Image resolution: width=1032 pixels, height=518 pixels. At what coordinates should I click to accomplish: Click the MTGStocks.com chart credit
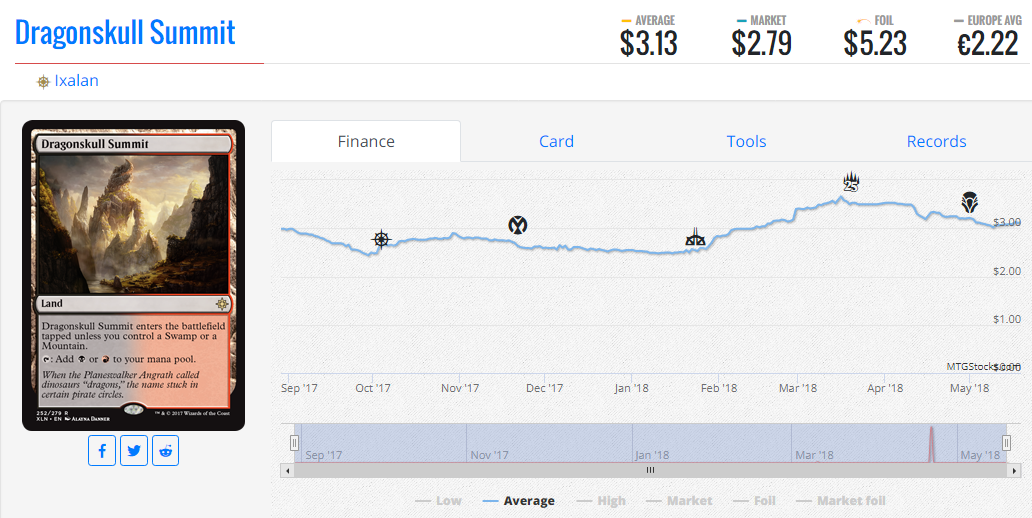(x=983, y=367)
